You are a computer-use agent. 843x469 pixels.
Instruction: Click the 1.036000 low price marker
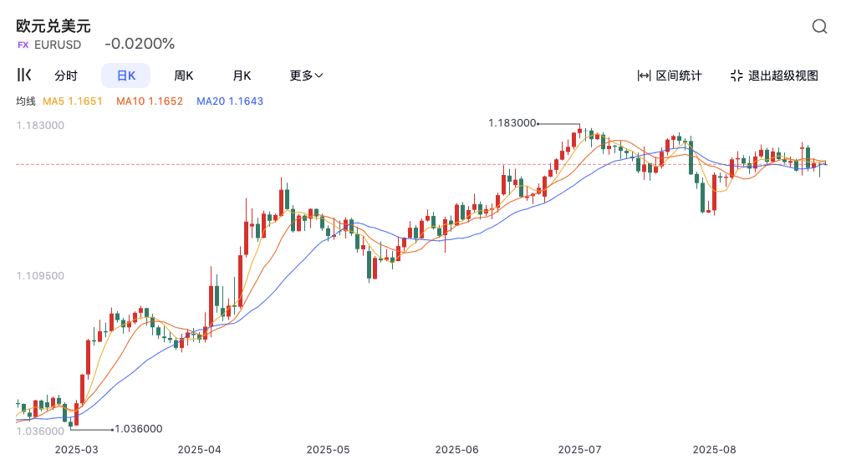(138, 428)
